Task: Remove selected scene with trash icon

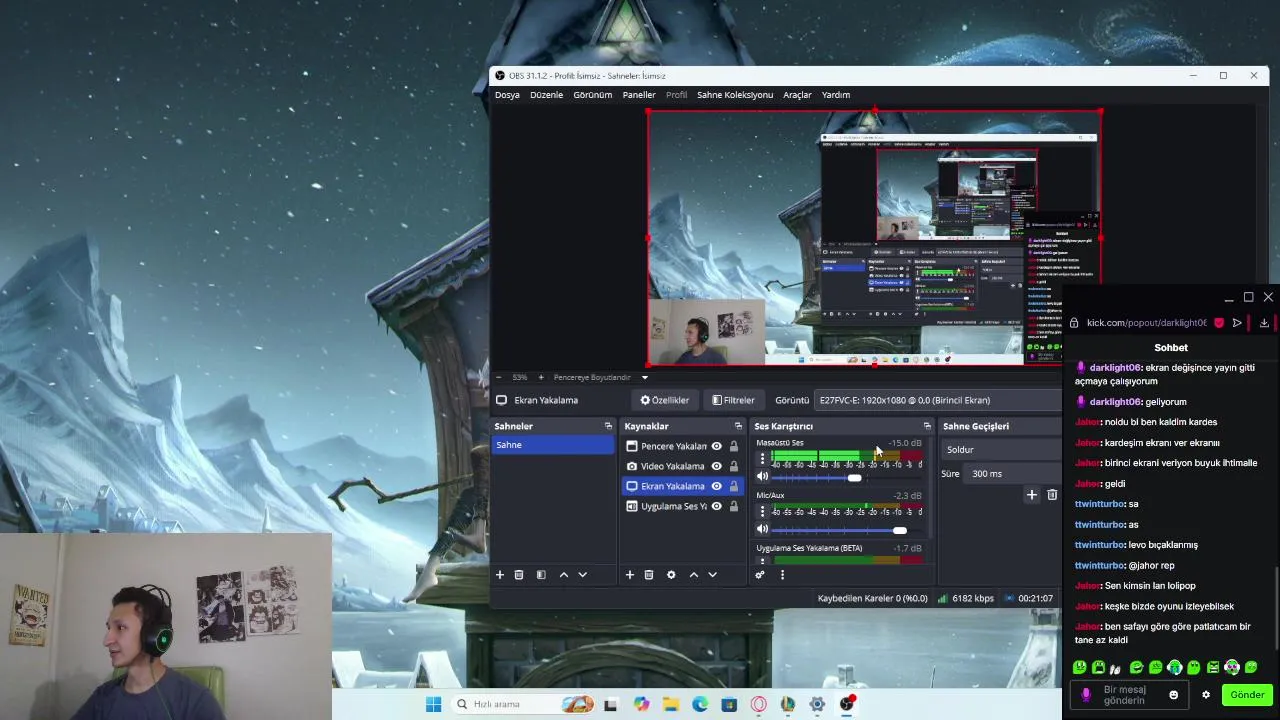Action: (x=519, y=575)
